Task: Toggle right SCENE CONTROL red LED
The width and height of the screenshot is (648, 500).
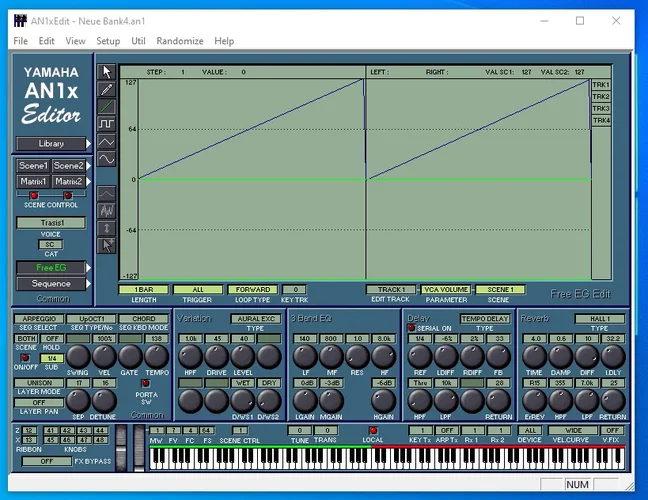Action: (x=68, y=195)
